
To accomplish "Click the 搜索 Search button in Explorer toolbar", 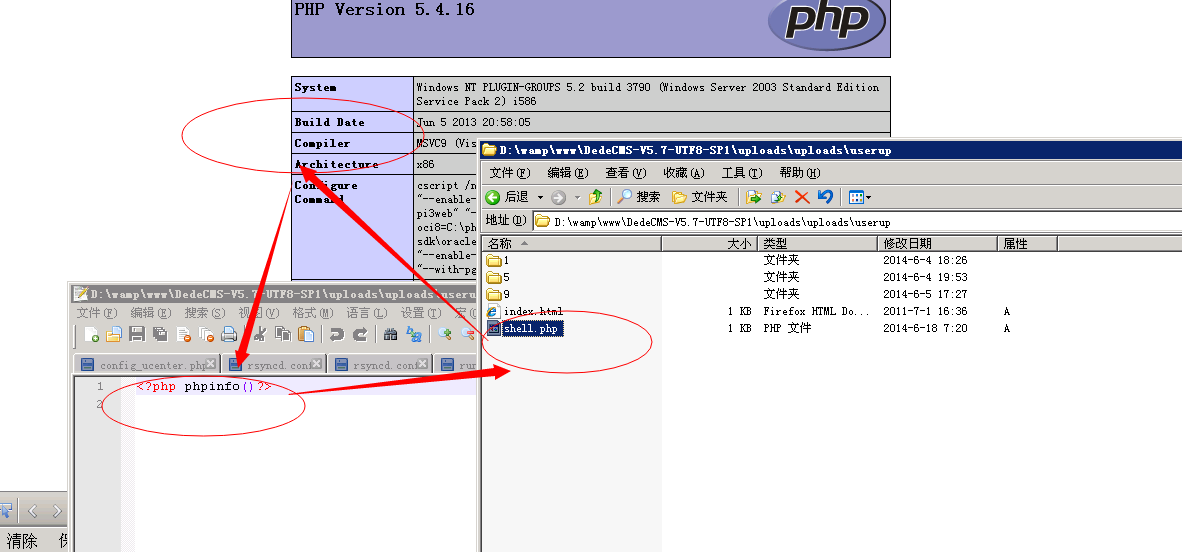I will pos(639,198).
